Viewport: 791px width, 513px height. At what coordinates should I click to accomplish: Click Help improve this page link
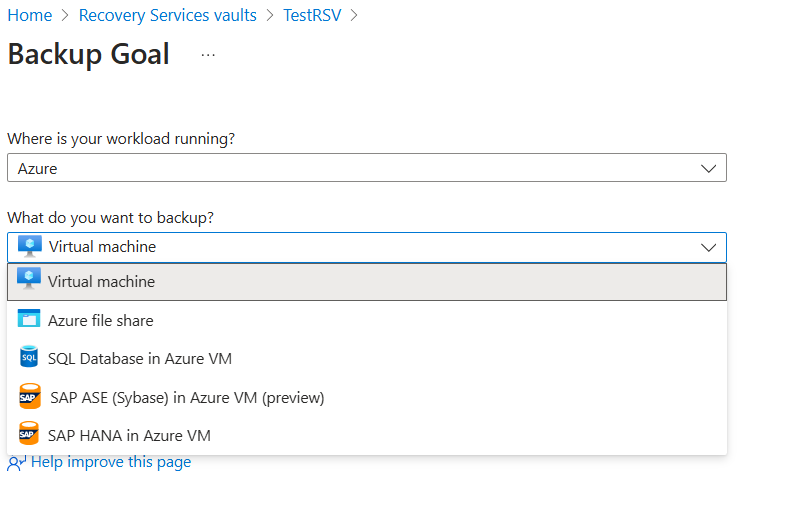[111, 462]
